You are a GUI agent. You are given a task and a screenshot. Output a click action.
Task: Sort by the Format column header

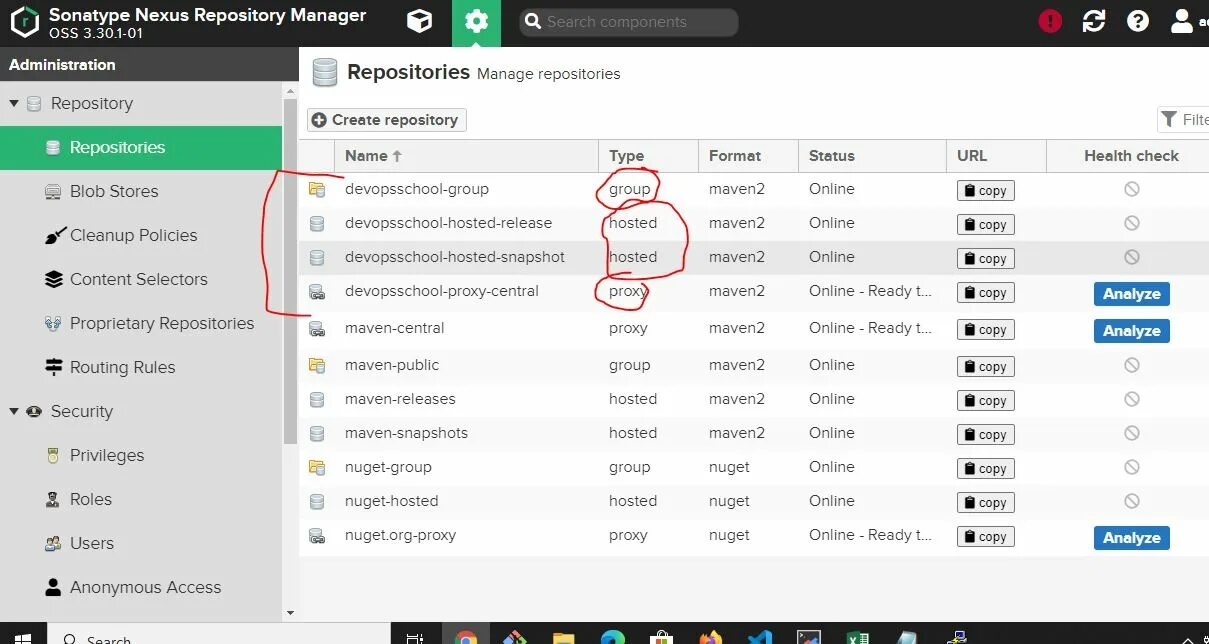pos(748,156)
